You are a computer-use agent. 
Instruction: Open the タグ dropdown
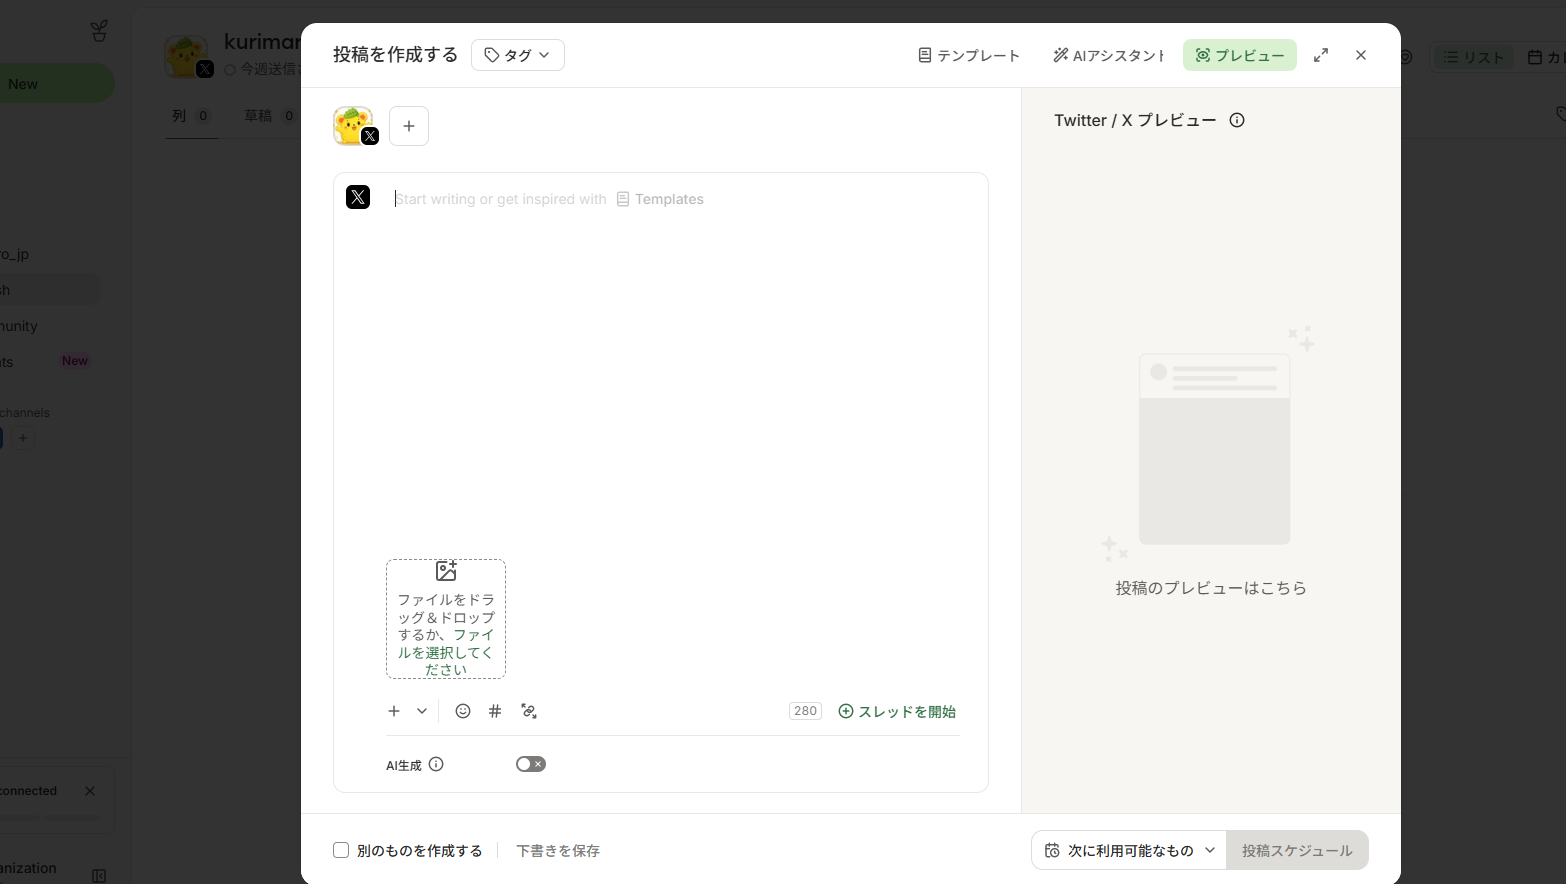point(518,55)
